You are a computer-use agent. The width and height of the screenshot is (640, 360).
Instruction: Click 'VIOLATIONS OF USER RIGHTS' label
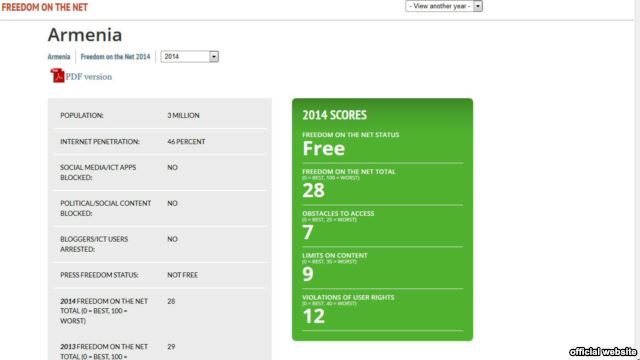tap(348, 298)
